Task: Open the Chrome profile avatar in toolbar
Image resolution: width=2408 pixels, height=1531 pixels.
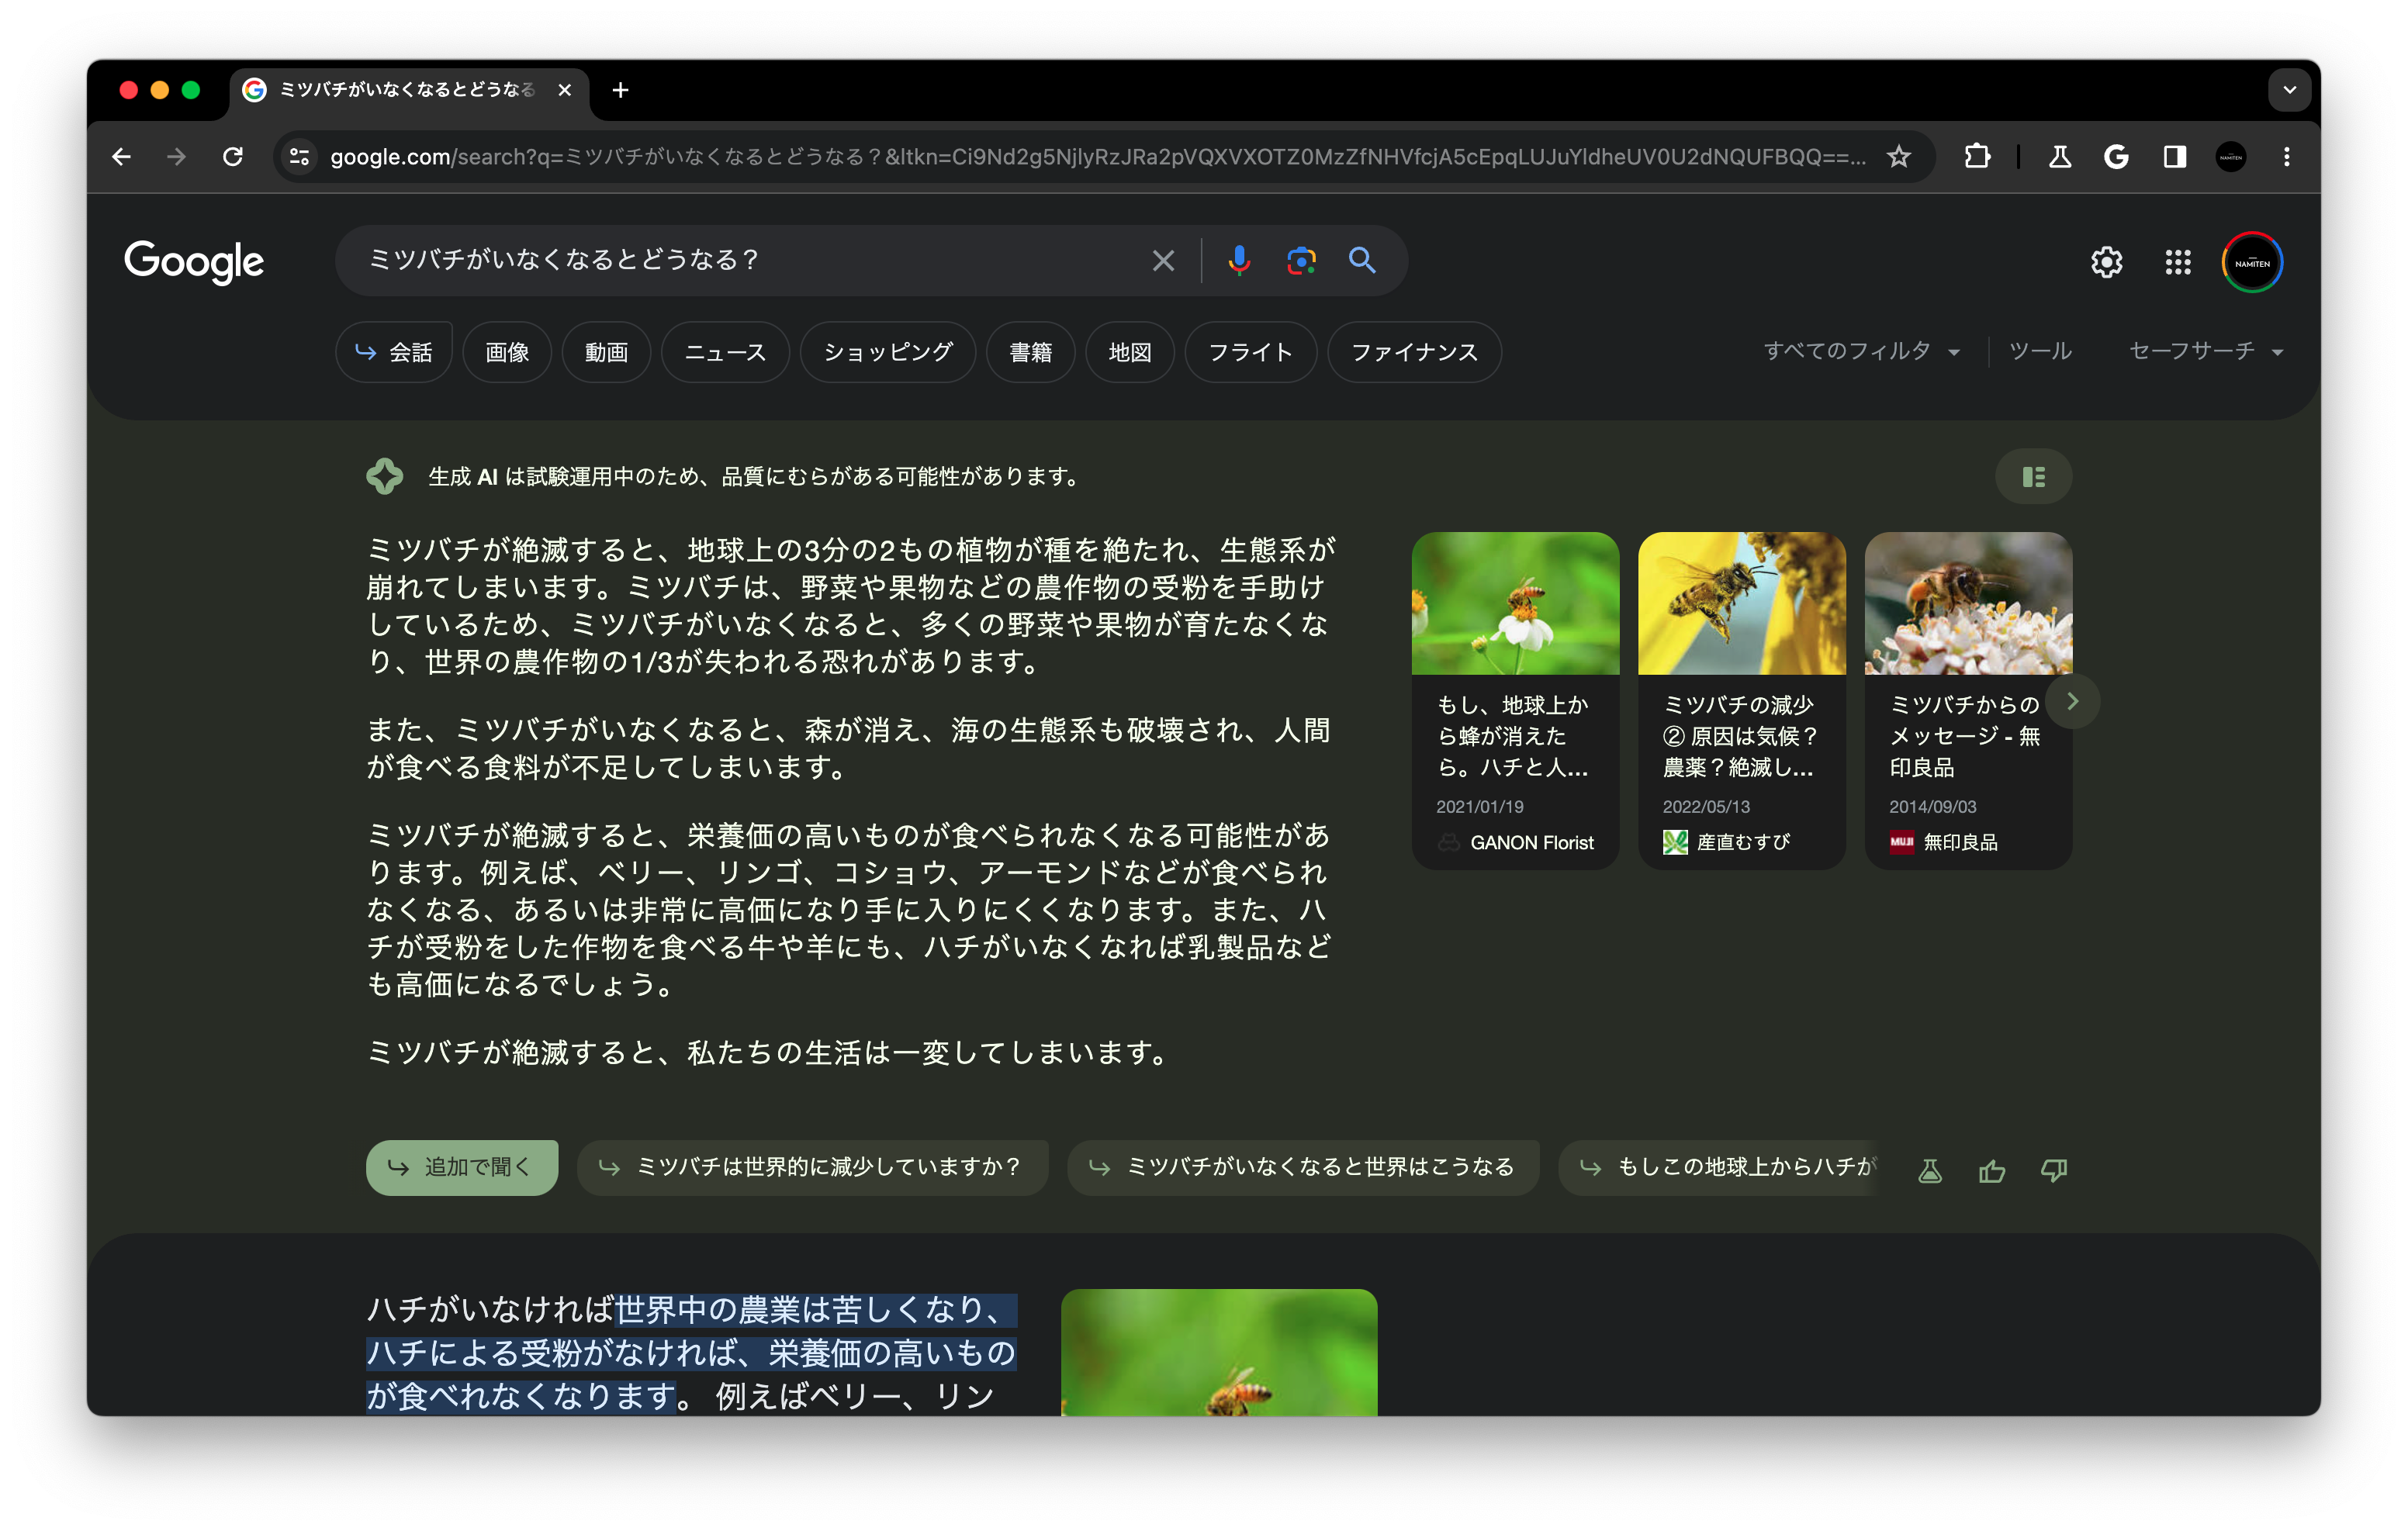Action: click(2231, 157)
